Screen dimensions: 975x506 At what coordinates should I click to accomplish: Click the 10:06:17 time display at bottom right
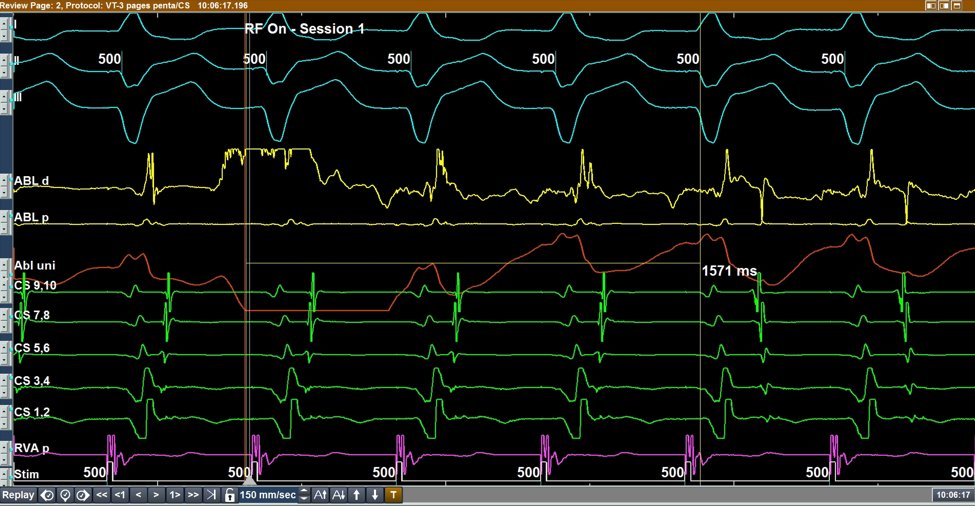point(952,495)
